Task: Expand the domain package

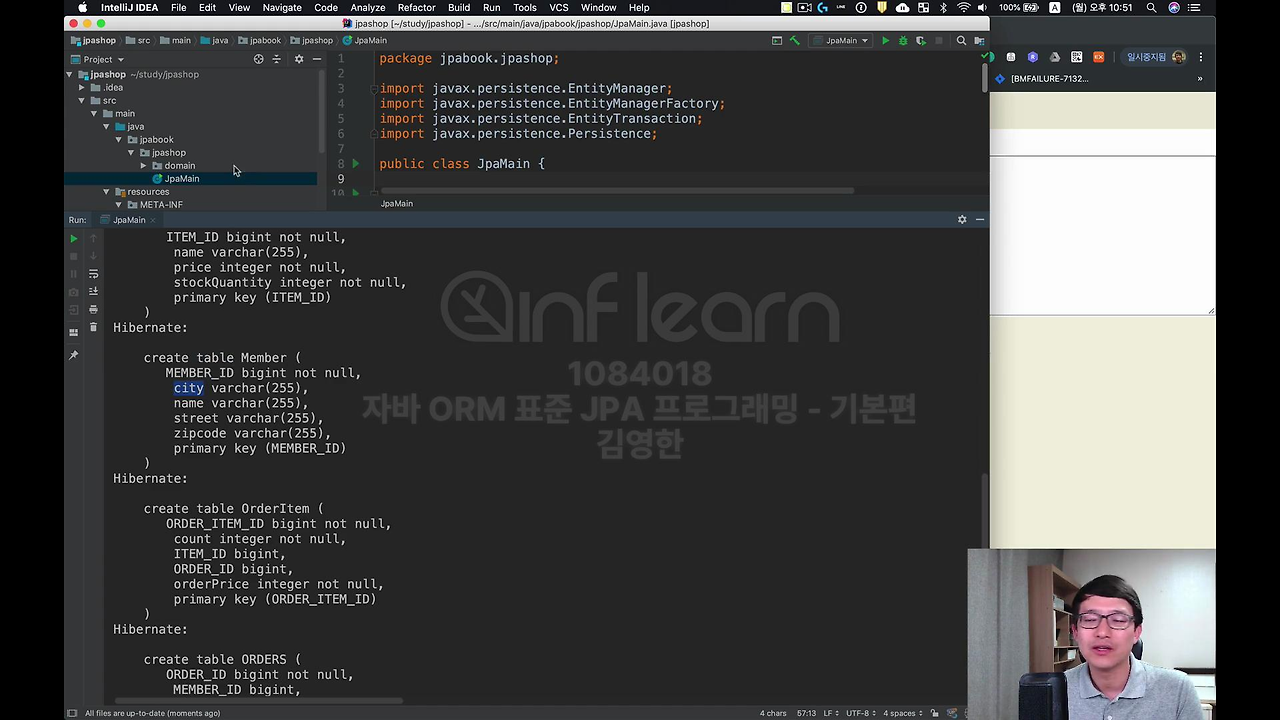Action: (143, 165)
